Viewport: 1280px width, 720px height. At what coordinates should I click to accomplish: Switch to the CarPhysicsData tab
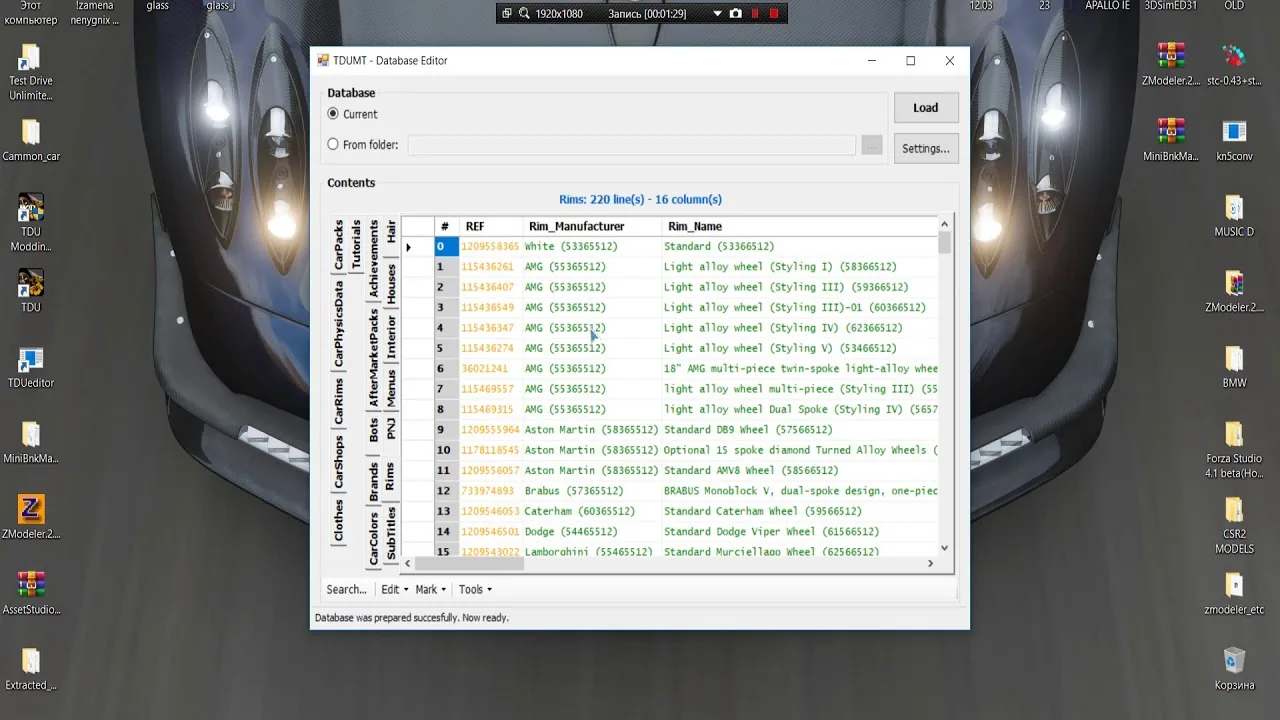339,324
